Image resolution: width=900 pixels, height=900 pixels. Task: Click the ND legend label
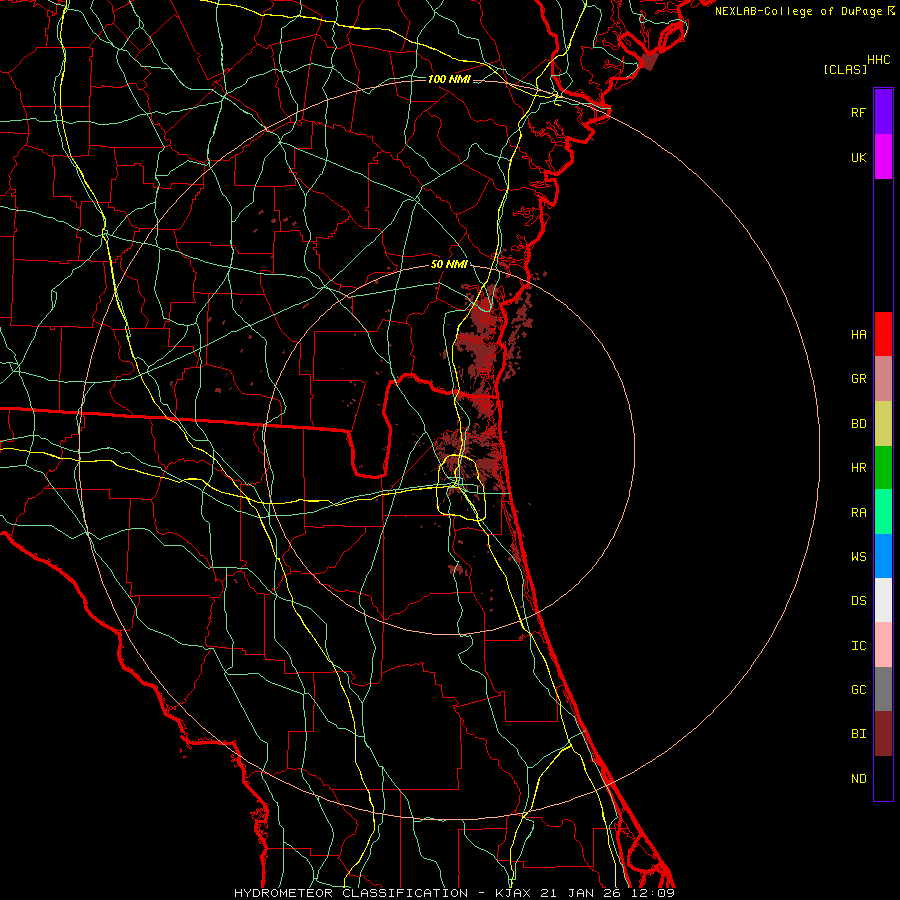pyautogui.click(x=858, y=778)
